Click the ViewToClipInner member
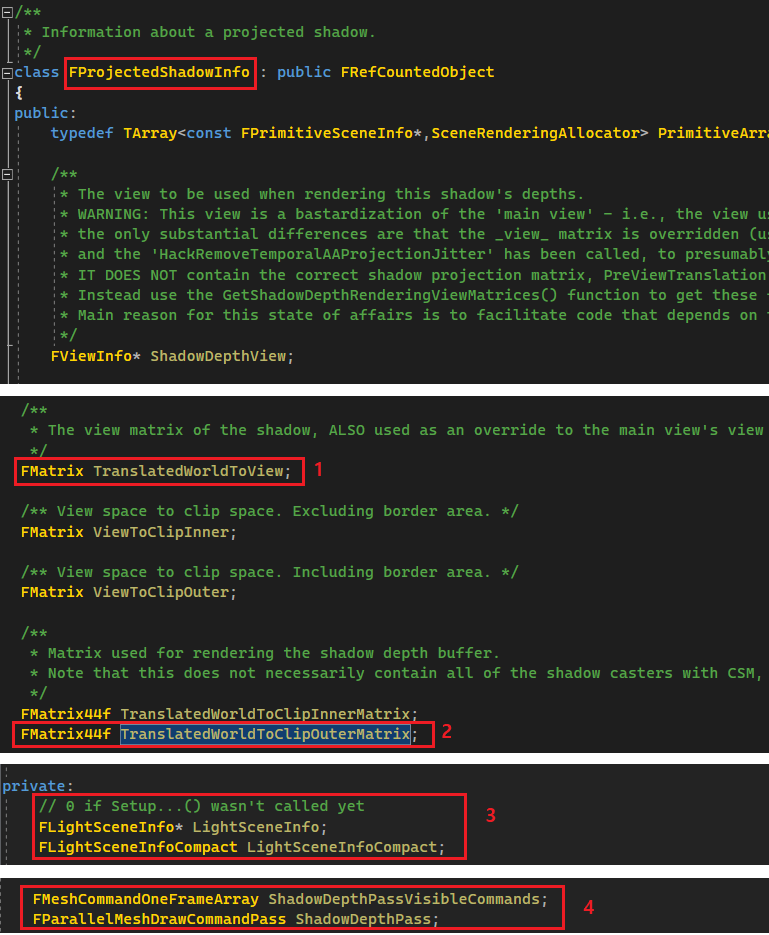Viewport: 769px width, 935px height. [161, 532]
